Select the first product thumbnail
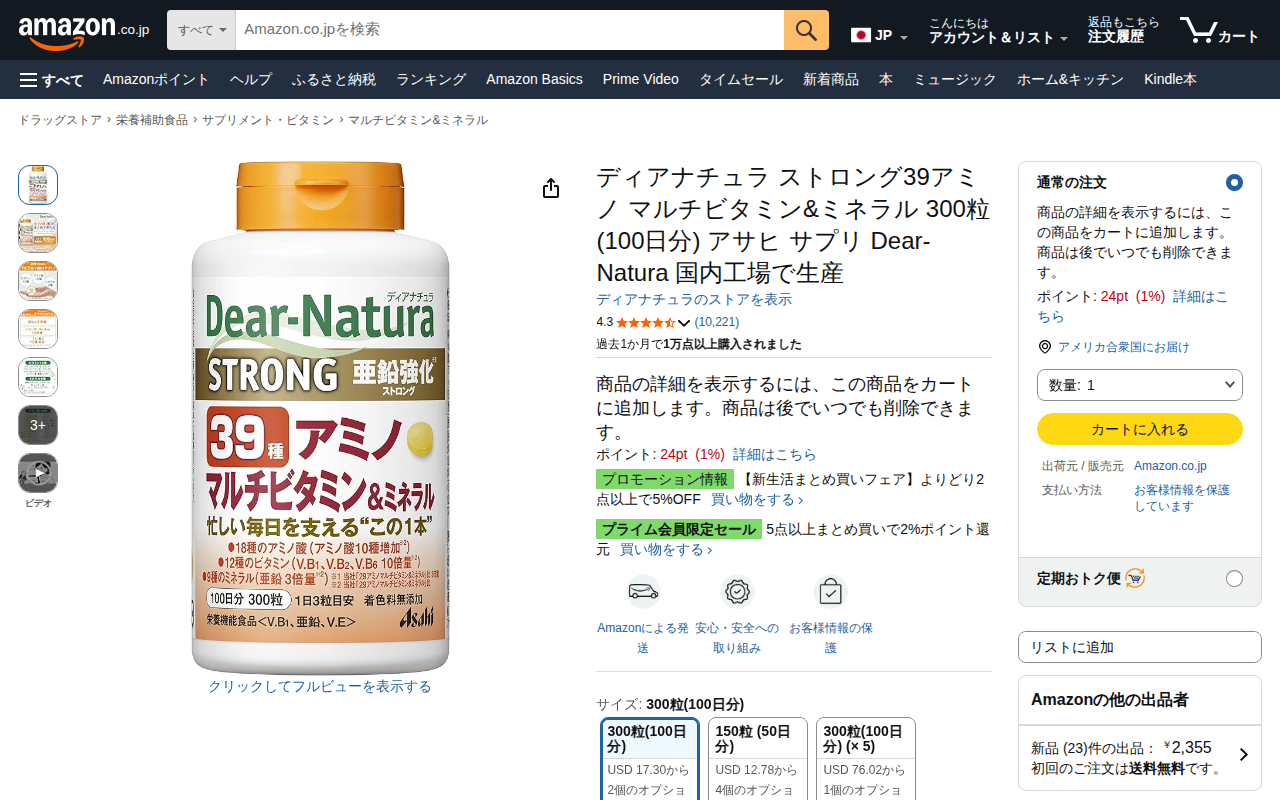 tap(38, 185)
